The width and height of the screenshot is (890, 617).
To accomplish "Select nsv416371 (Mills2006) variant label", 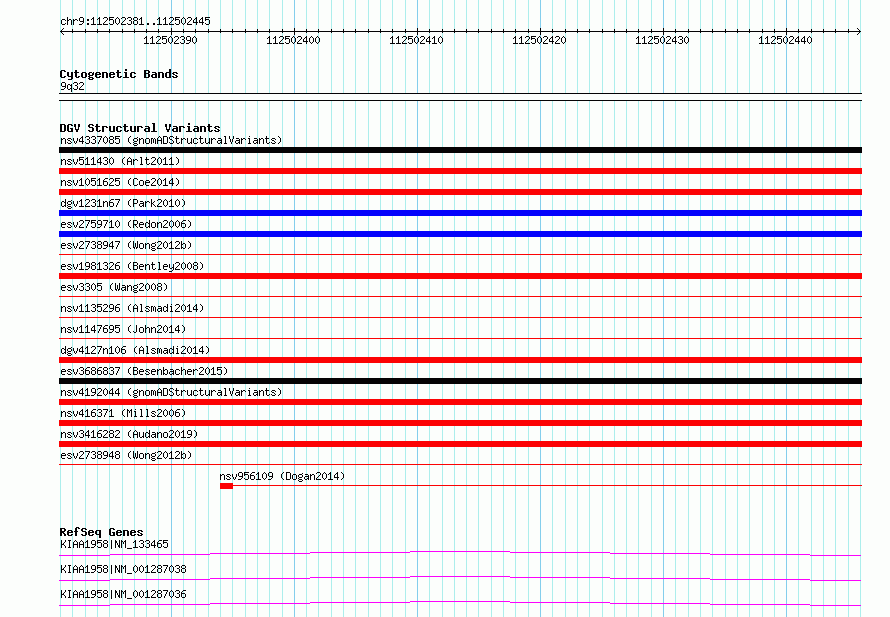I will click(x=123, y=413).
